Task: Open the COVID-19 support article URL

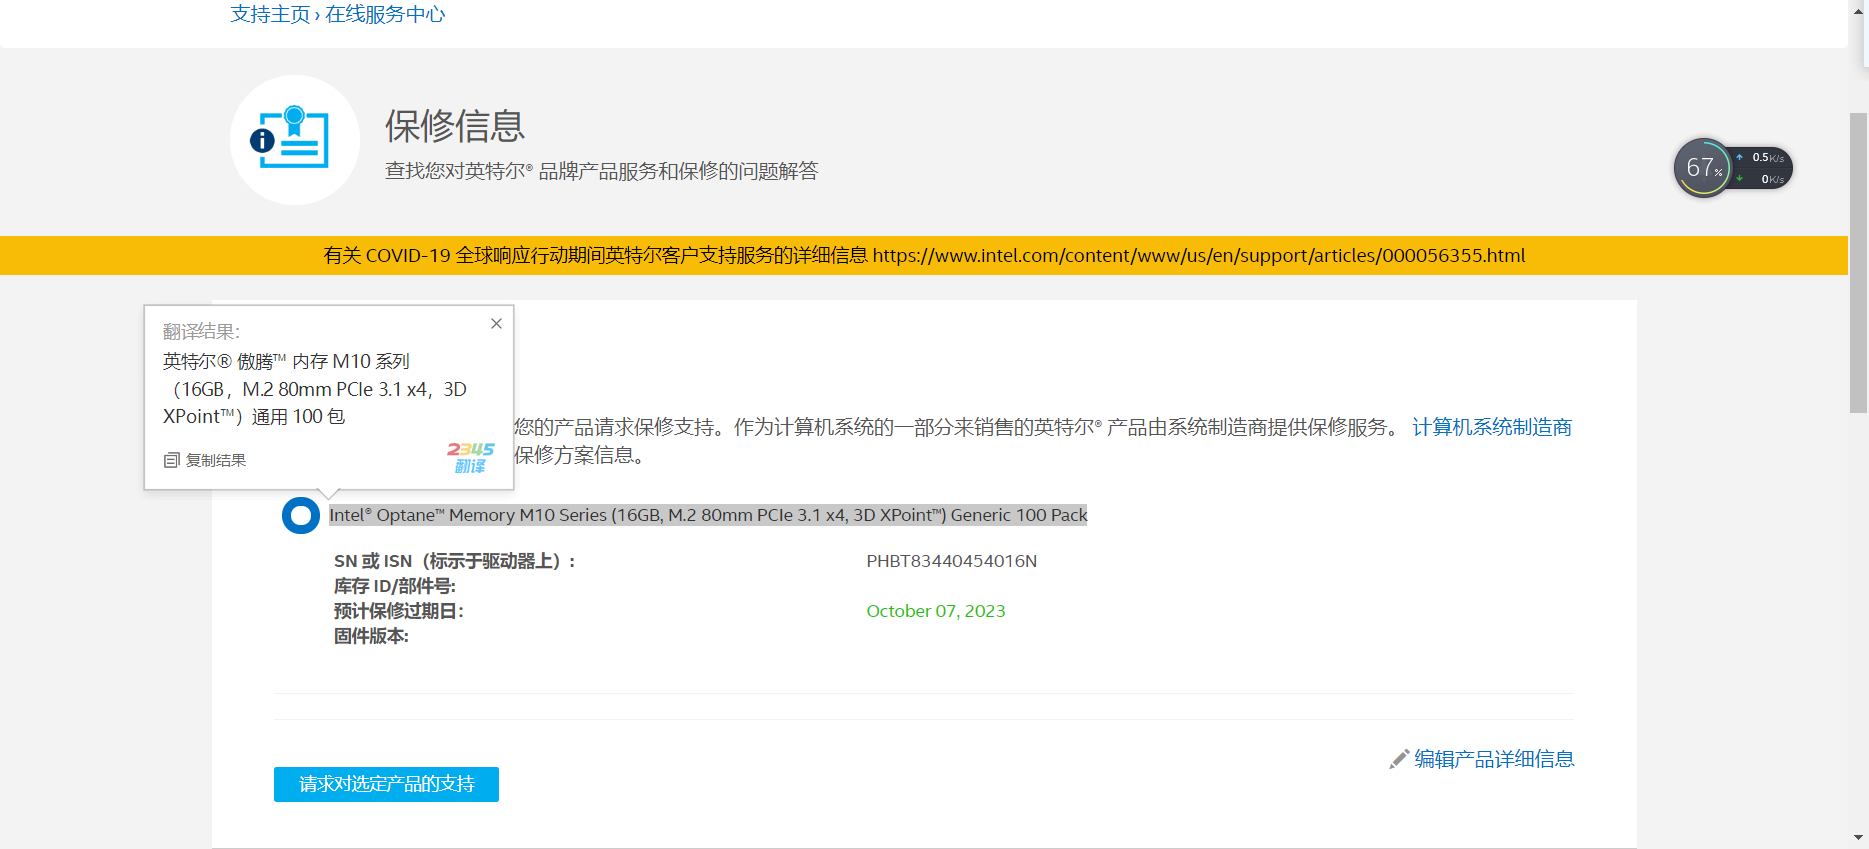Action: tap(1199, 255)
